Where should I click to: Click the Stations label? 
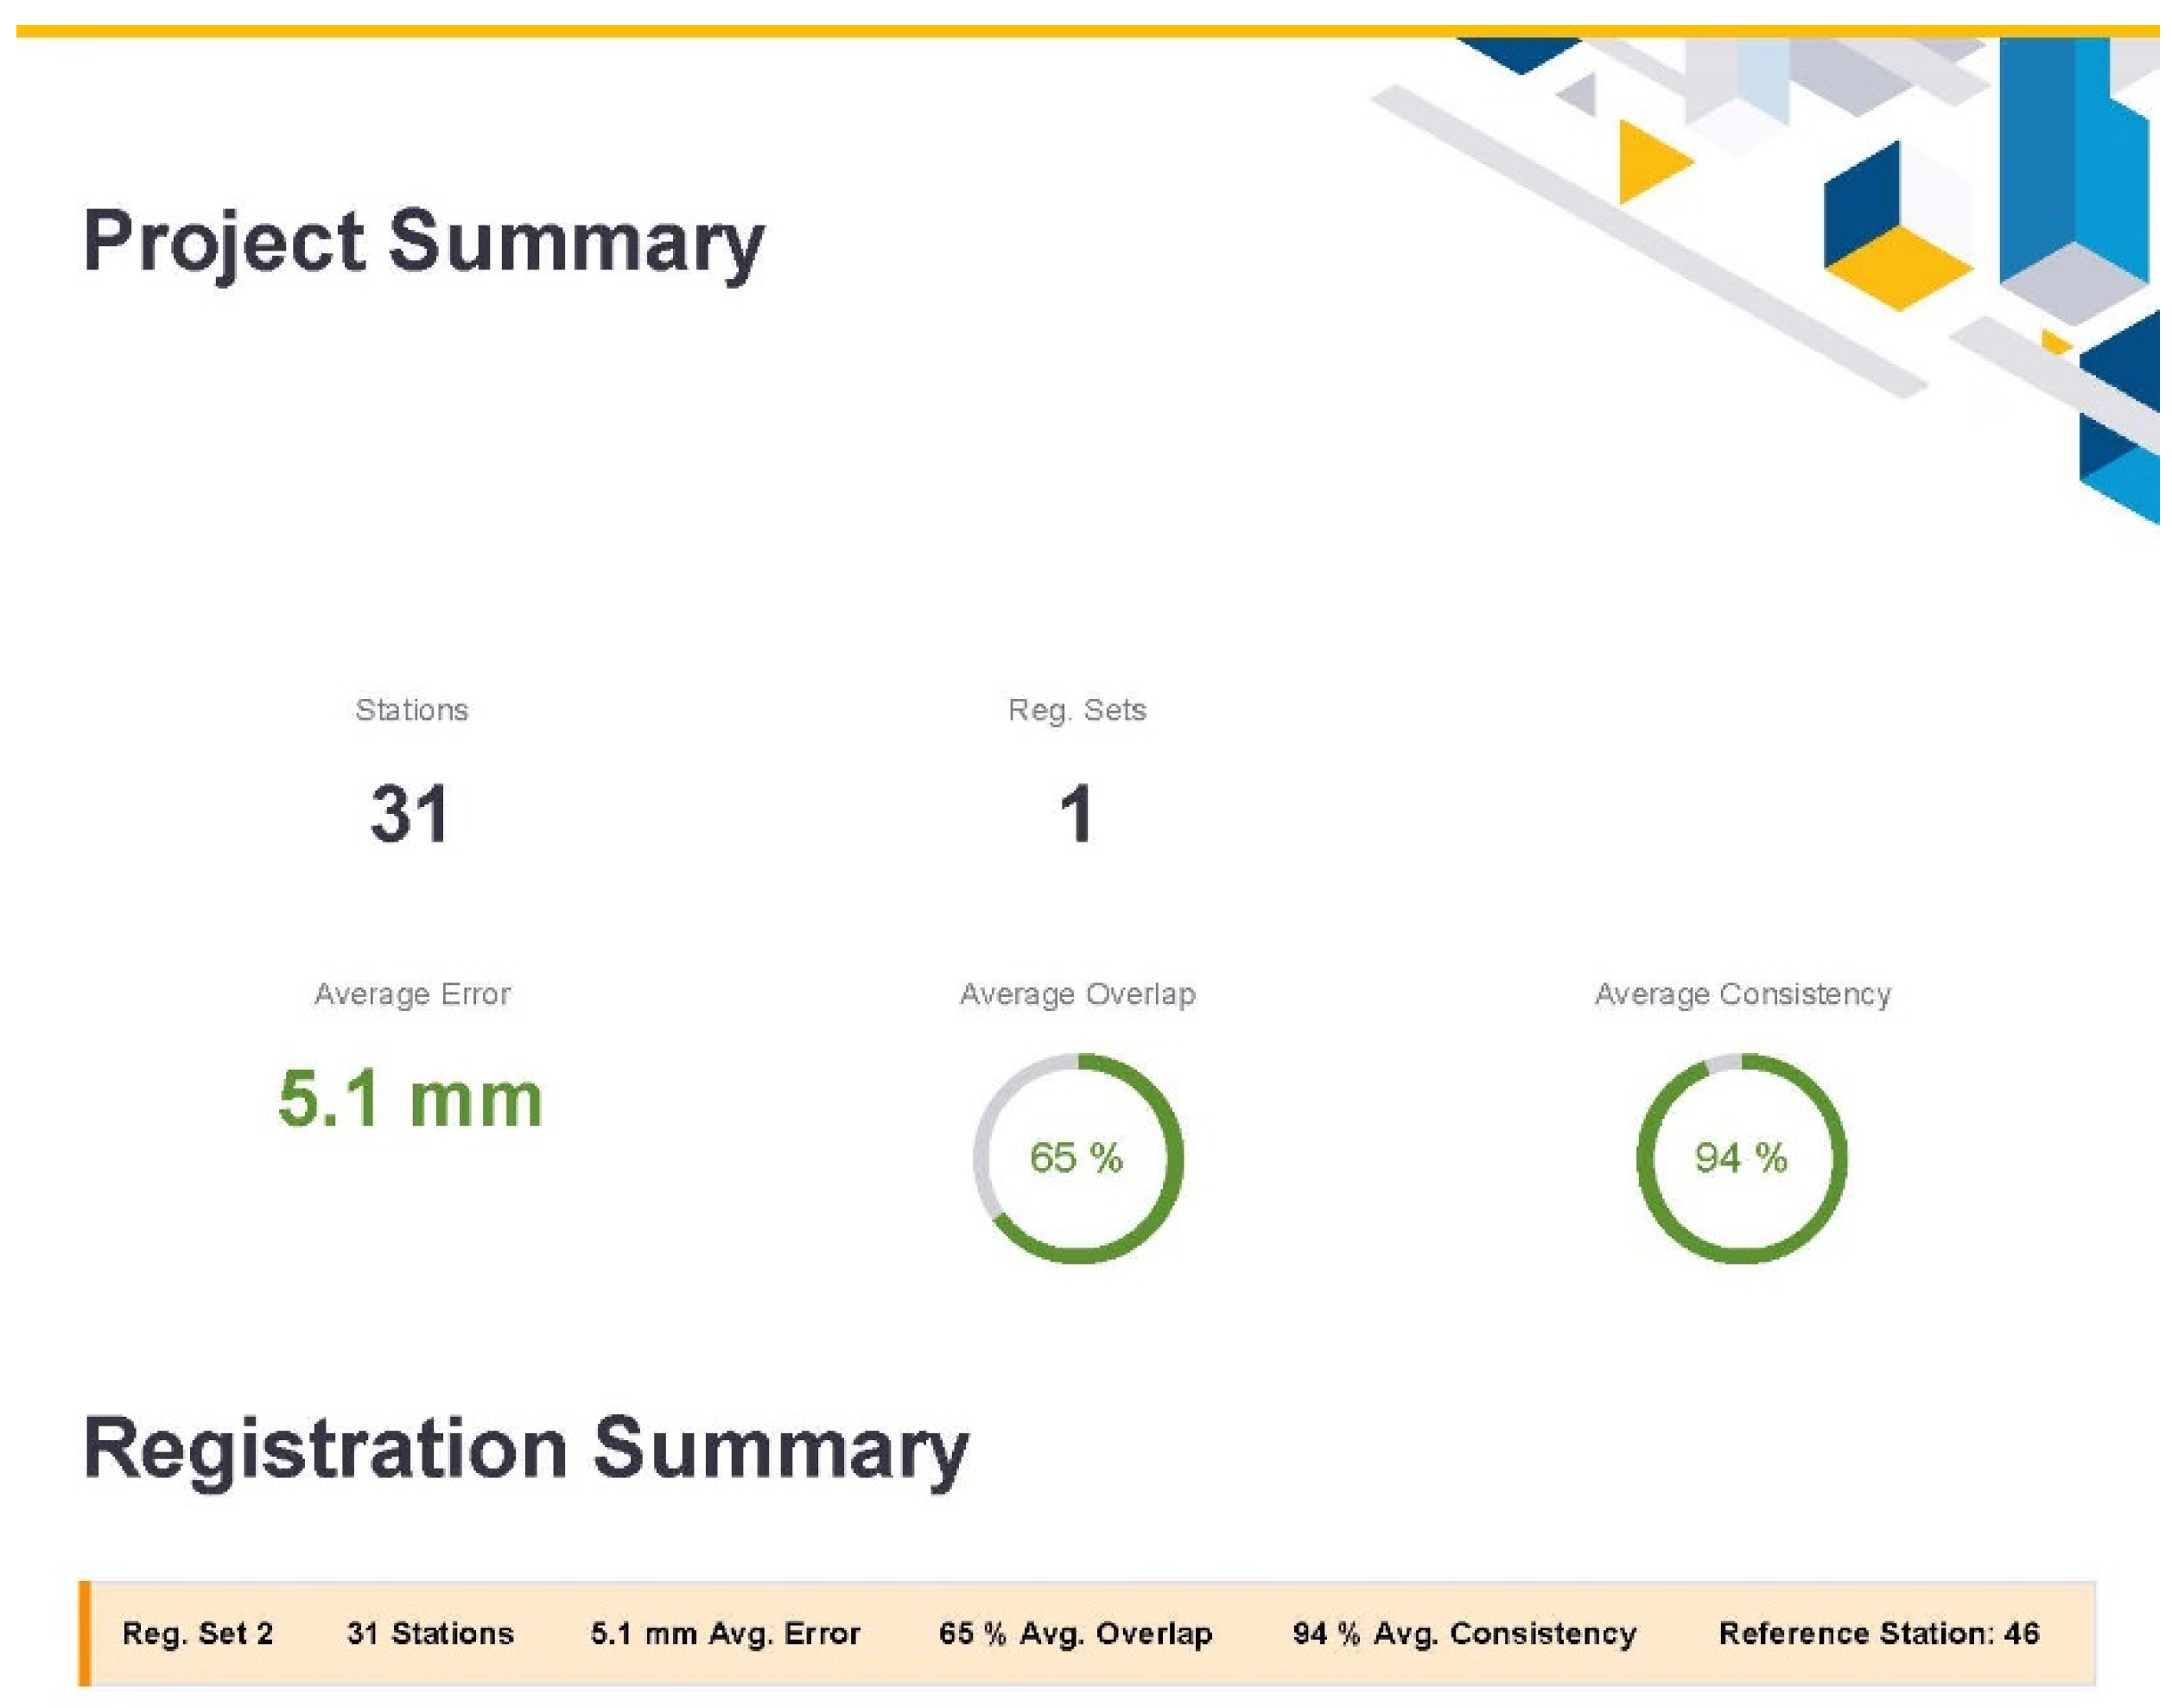point(411,710)
